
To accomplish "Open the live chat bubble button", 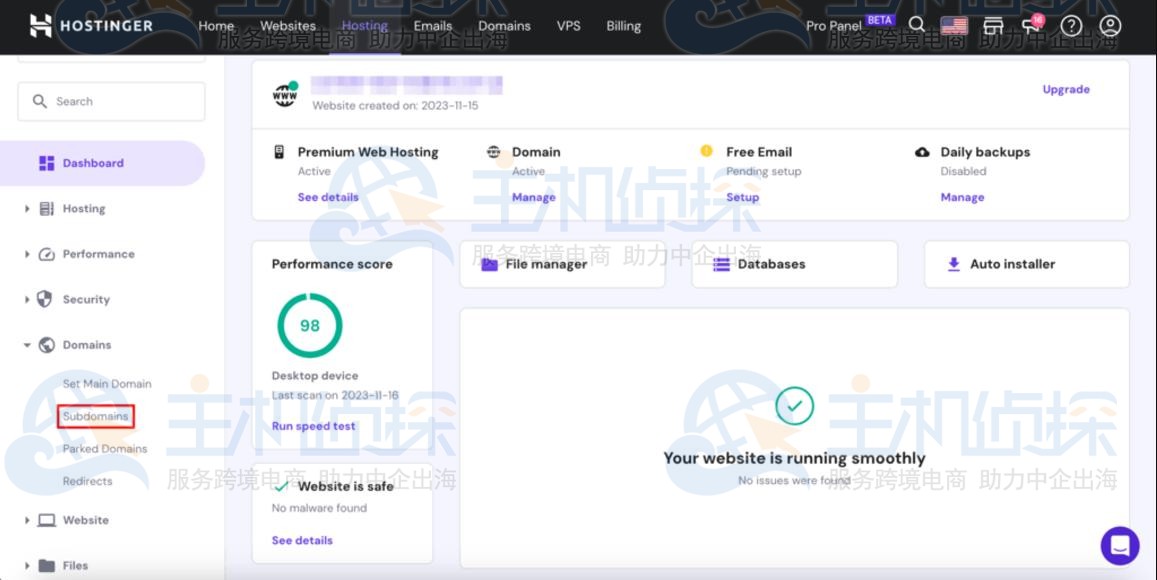I will pos(1119,546).
